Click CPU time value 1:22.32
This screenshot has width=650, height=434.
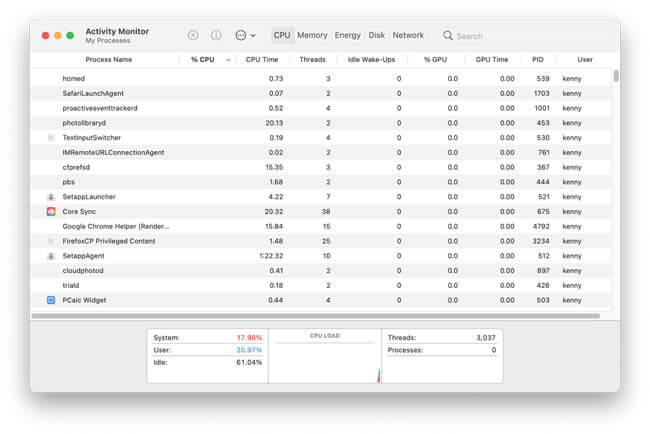tap(271, 256)
